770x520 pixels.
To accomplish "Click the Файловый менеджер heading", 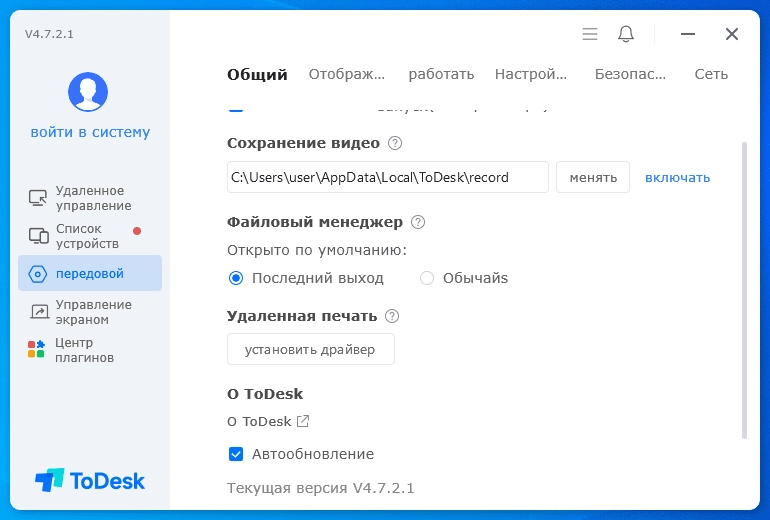I will 315,222.
